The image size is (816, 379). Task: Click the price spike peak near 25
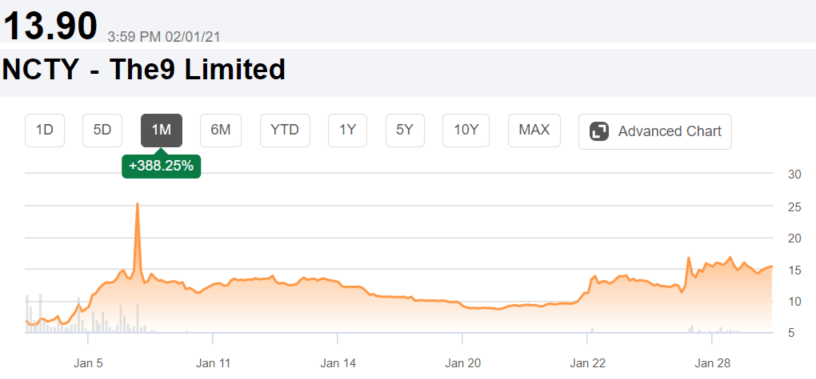137,204
